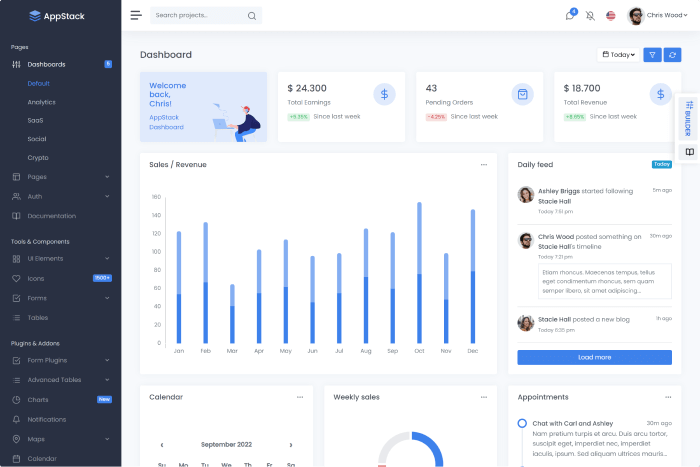
Task: Click the Forms check-square icon
Action: pyautogui.click(x=17, y=298)
